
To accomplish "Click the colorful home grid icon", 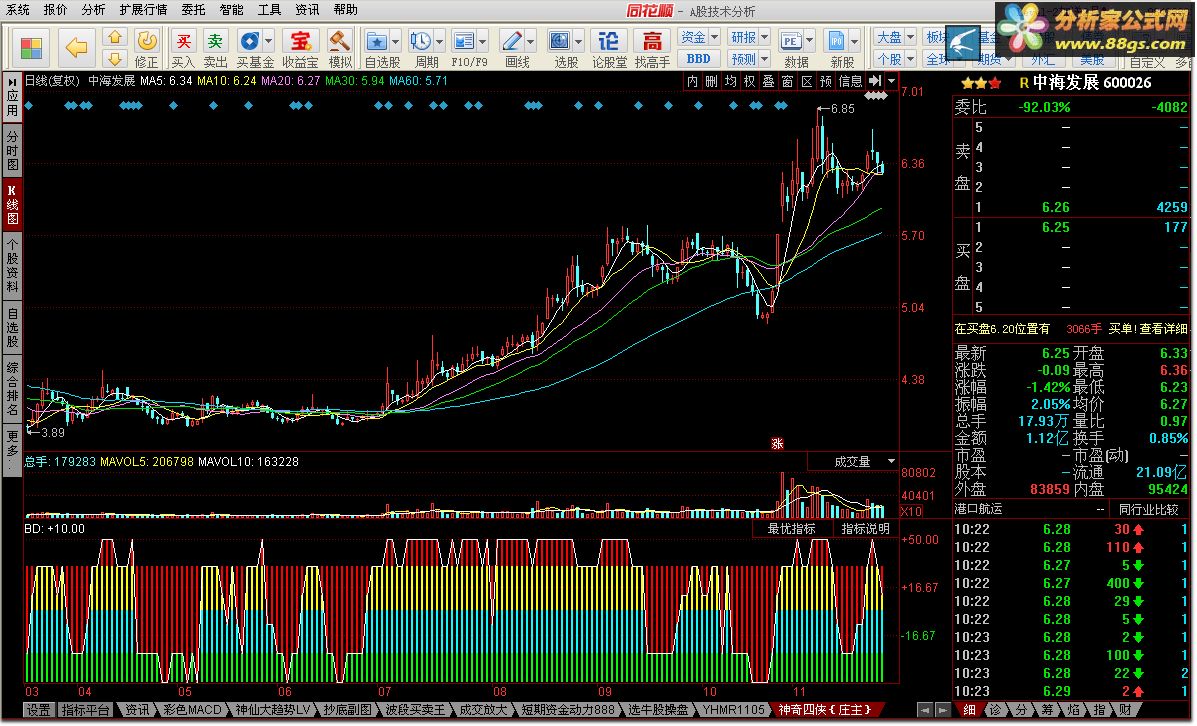I will tap(31, 48).
